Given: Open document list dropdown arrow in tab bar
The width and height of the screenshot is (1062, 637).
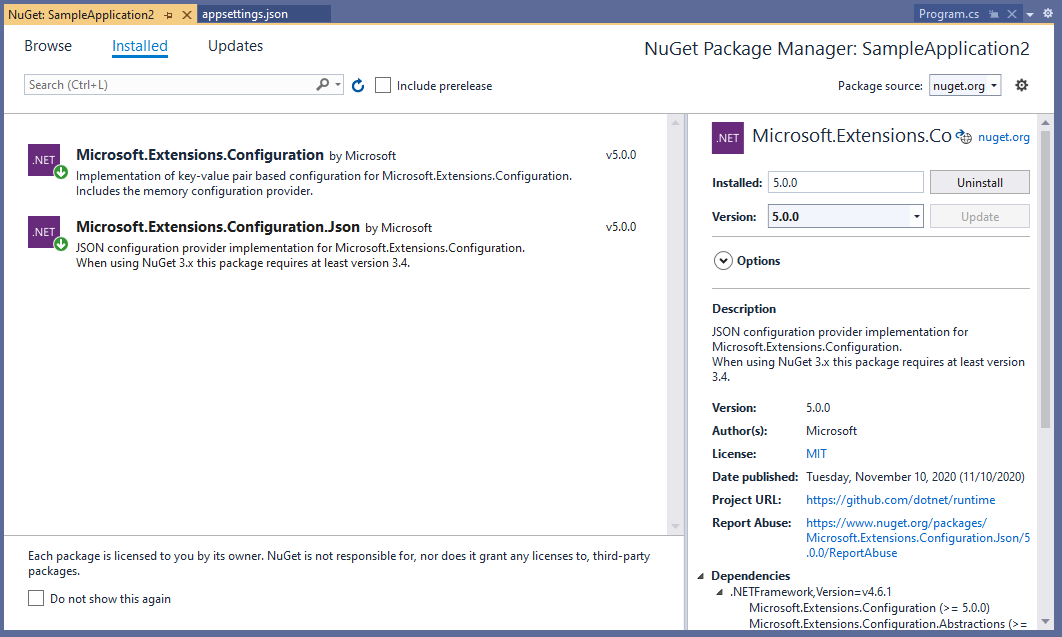Looking at the screenshot, I should [1029, 14].
